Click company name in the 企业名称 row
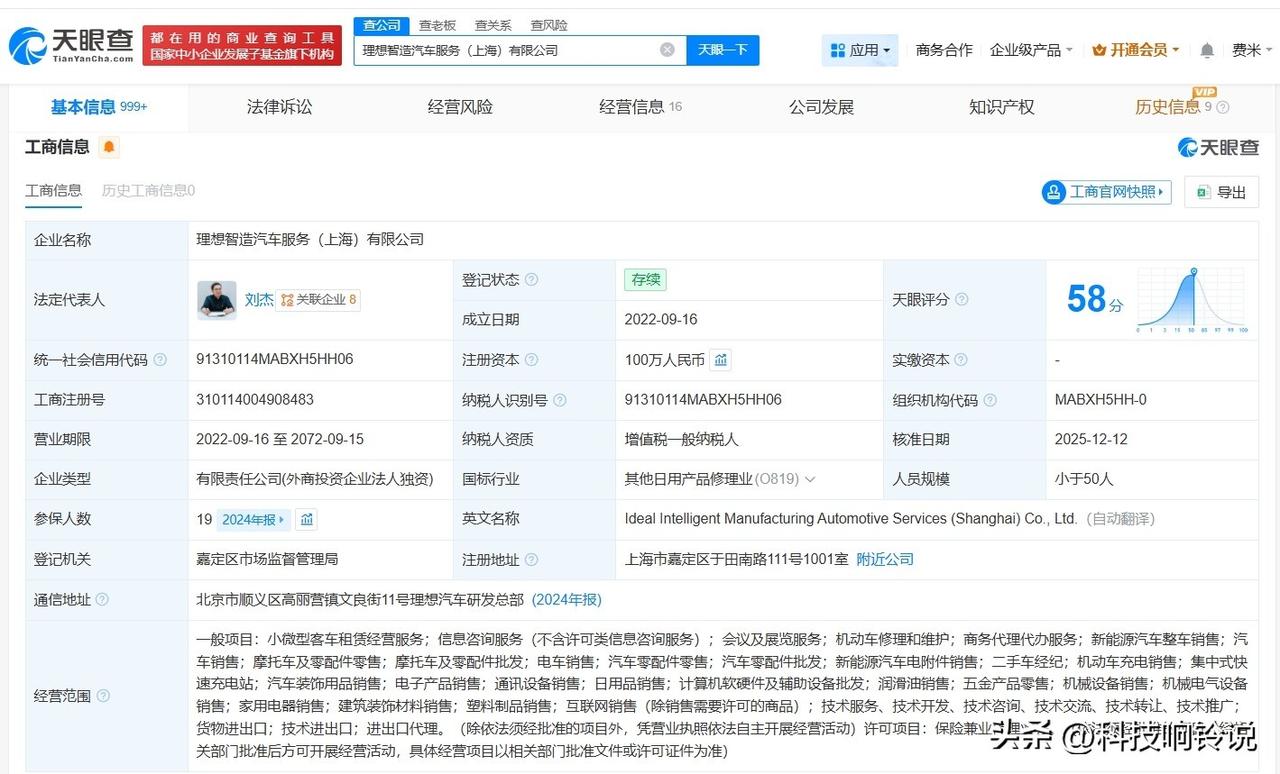The image size is (1280, 774). click(x=310, y=240)
